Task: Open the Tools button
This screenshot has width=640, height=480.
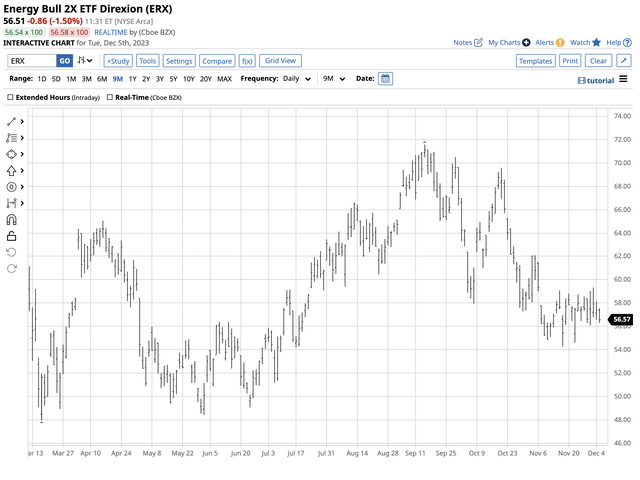Action: (147, 61)
